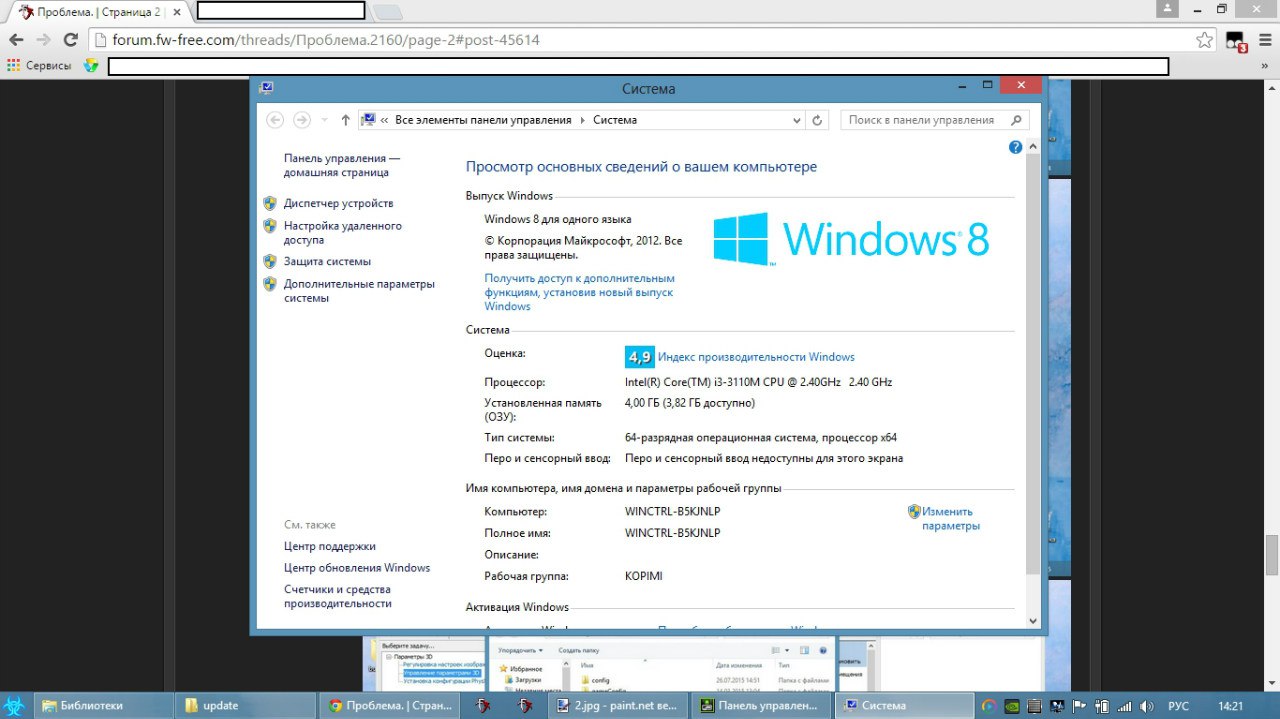Image resolution: width=1280 pixels, height=719 pixels.
Task: Open Индекс производительности Windows link
Action: coord(756,357)
